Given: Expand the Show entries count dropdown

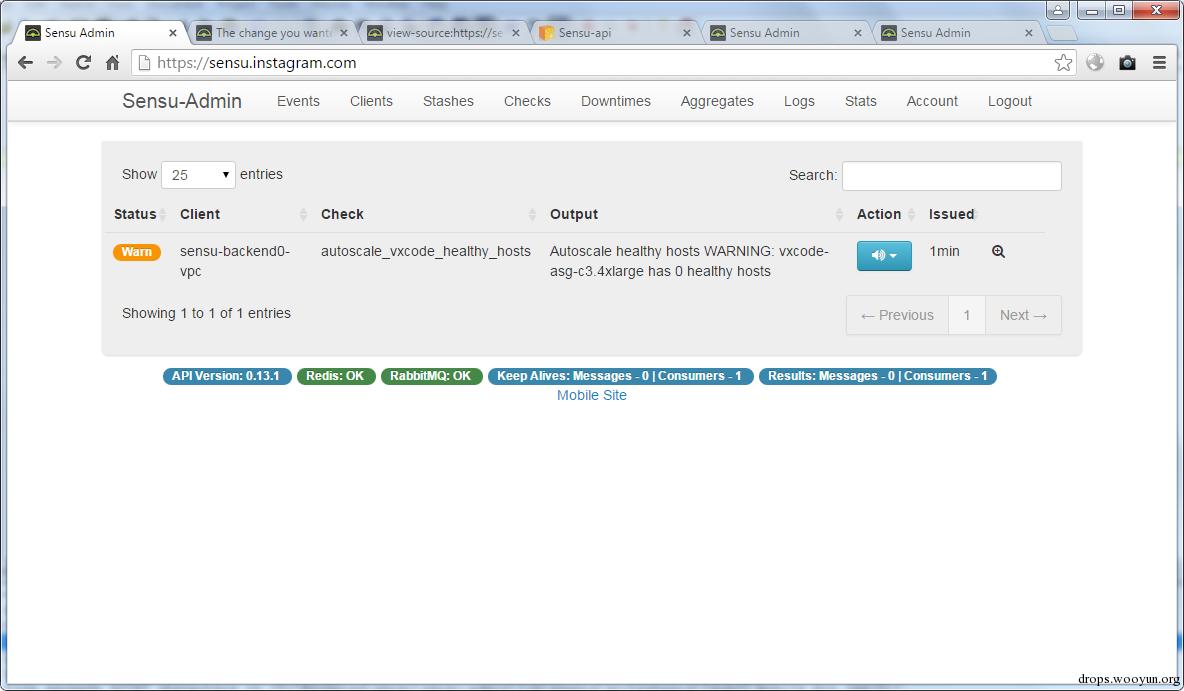Looking at the screenshot, I should [x=198, y=174].
